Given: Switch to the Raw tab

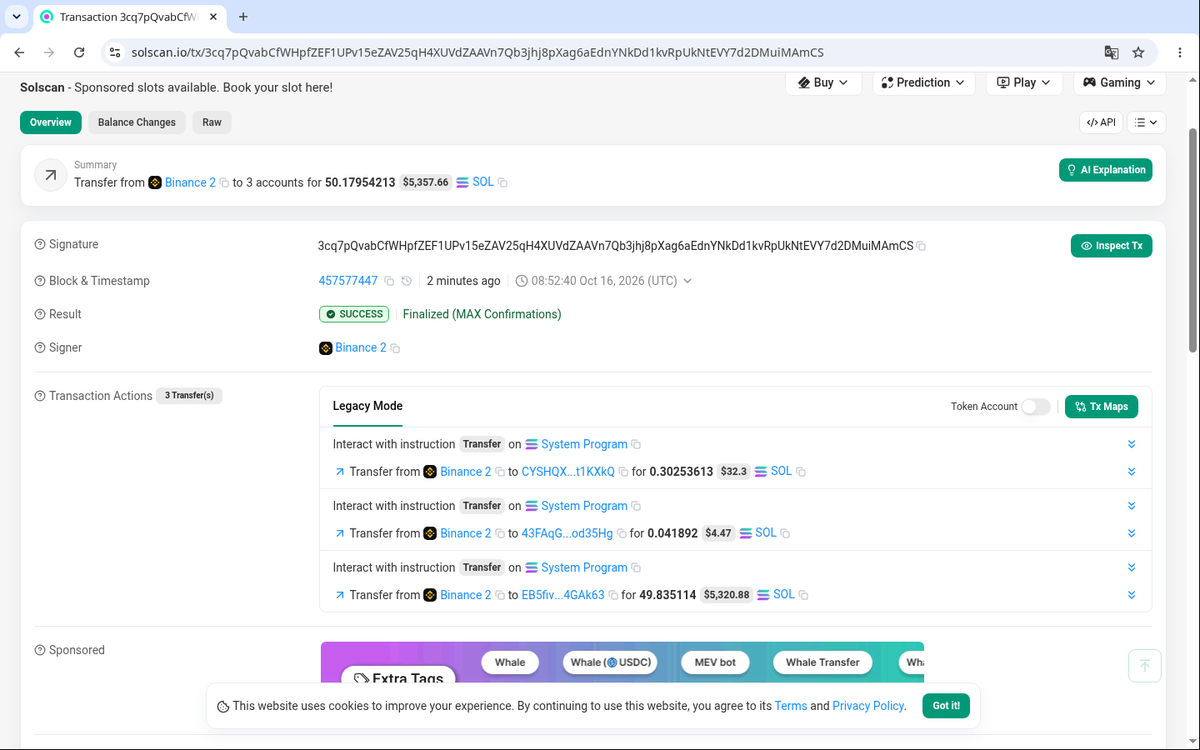Looking at the screenshot, I should tap(212, 122).
